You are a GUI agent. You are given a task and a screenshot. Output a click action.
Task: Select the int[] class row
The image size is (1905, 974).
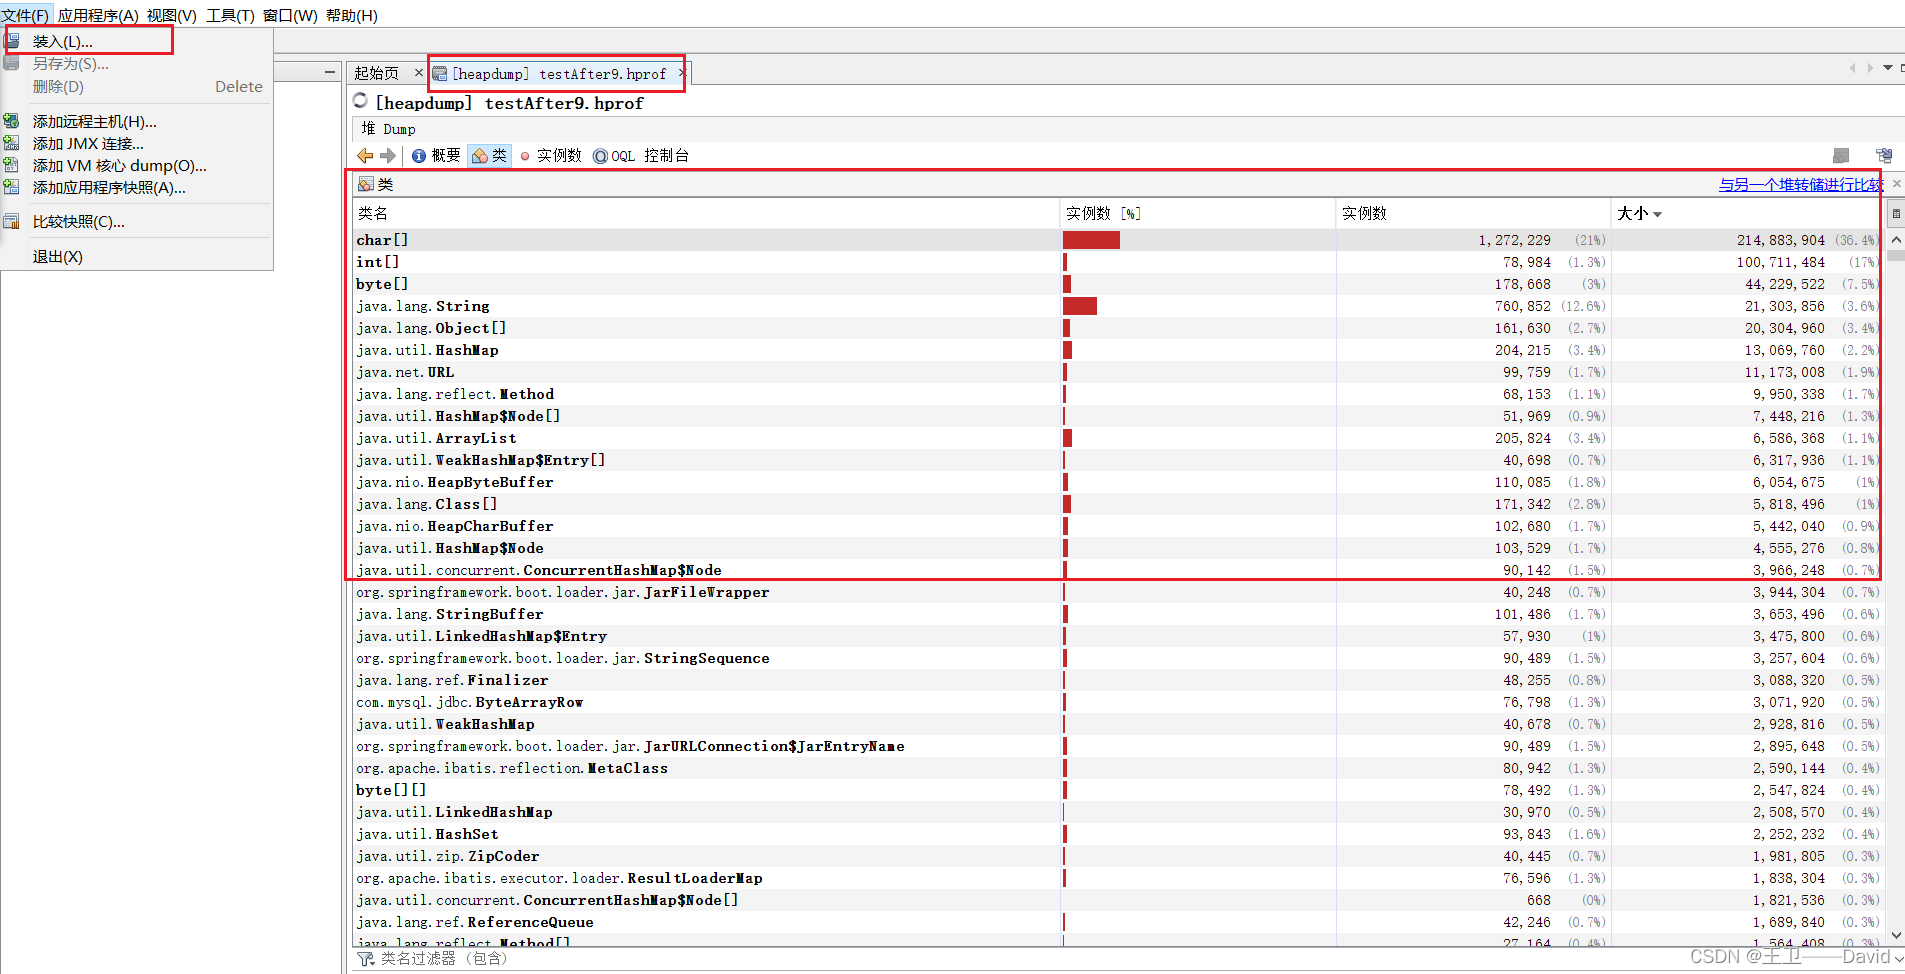tap(1117, 262)
